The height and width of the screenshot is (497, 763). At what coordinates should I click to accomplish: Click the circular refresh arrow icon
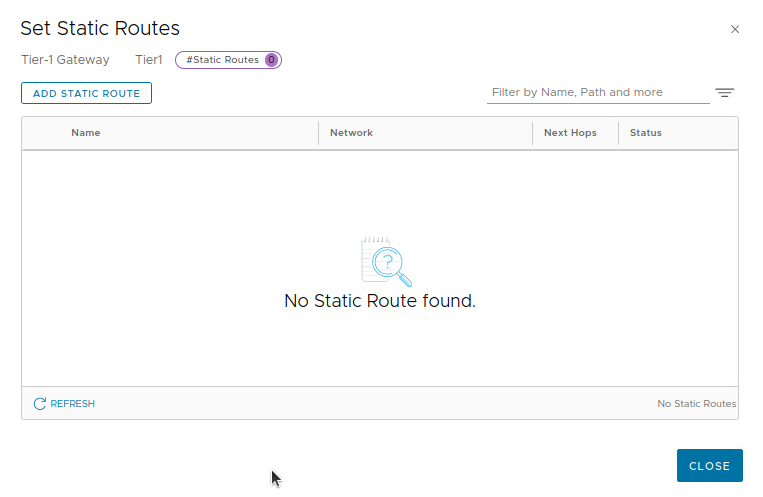[x=40, y=404]
